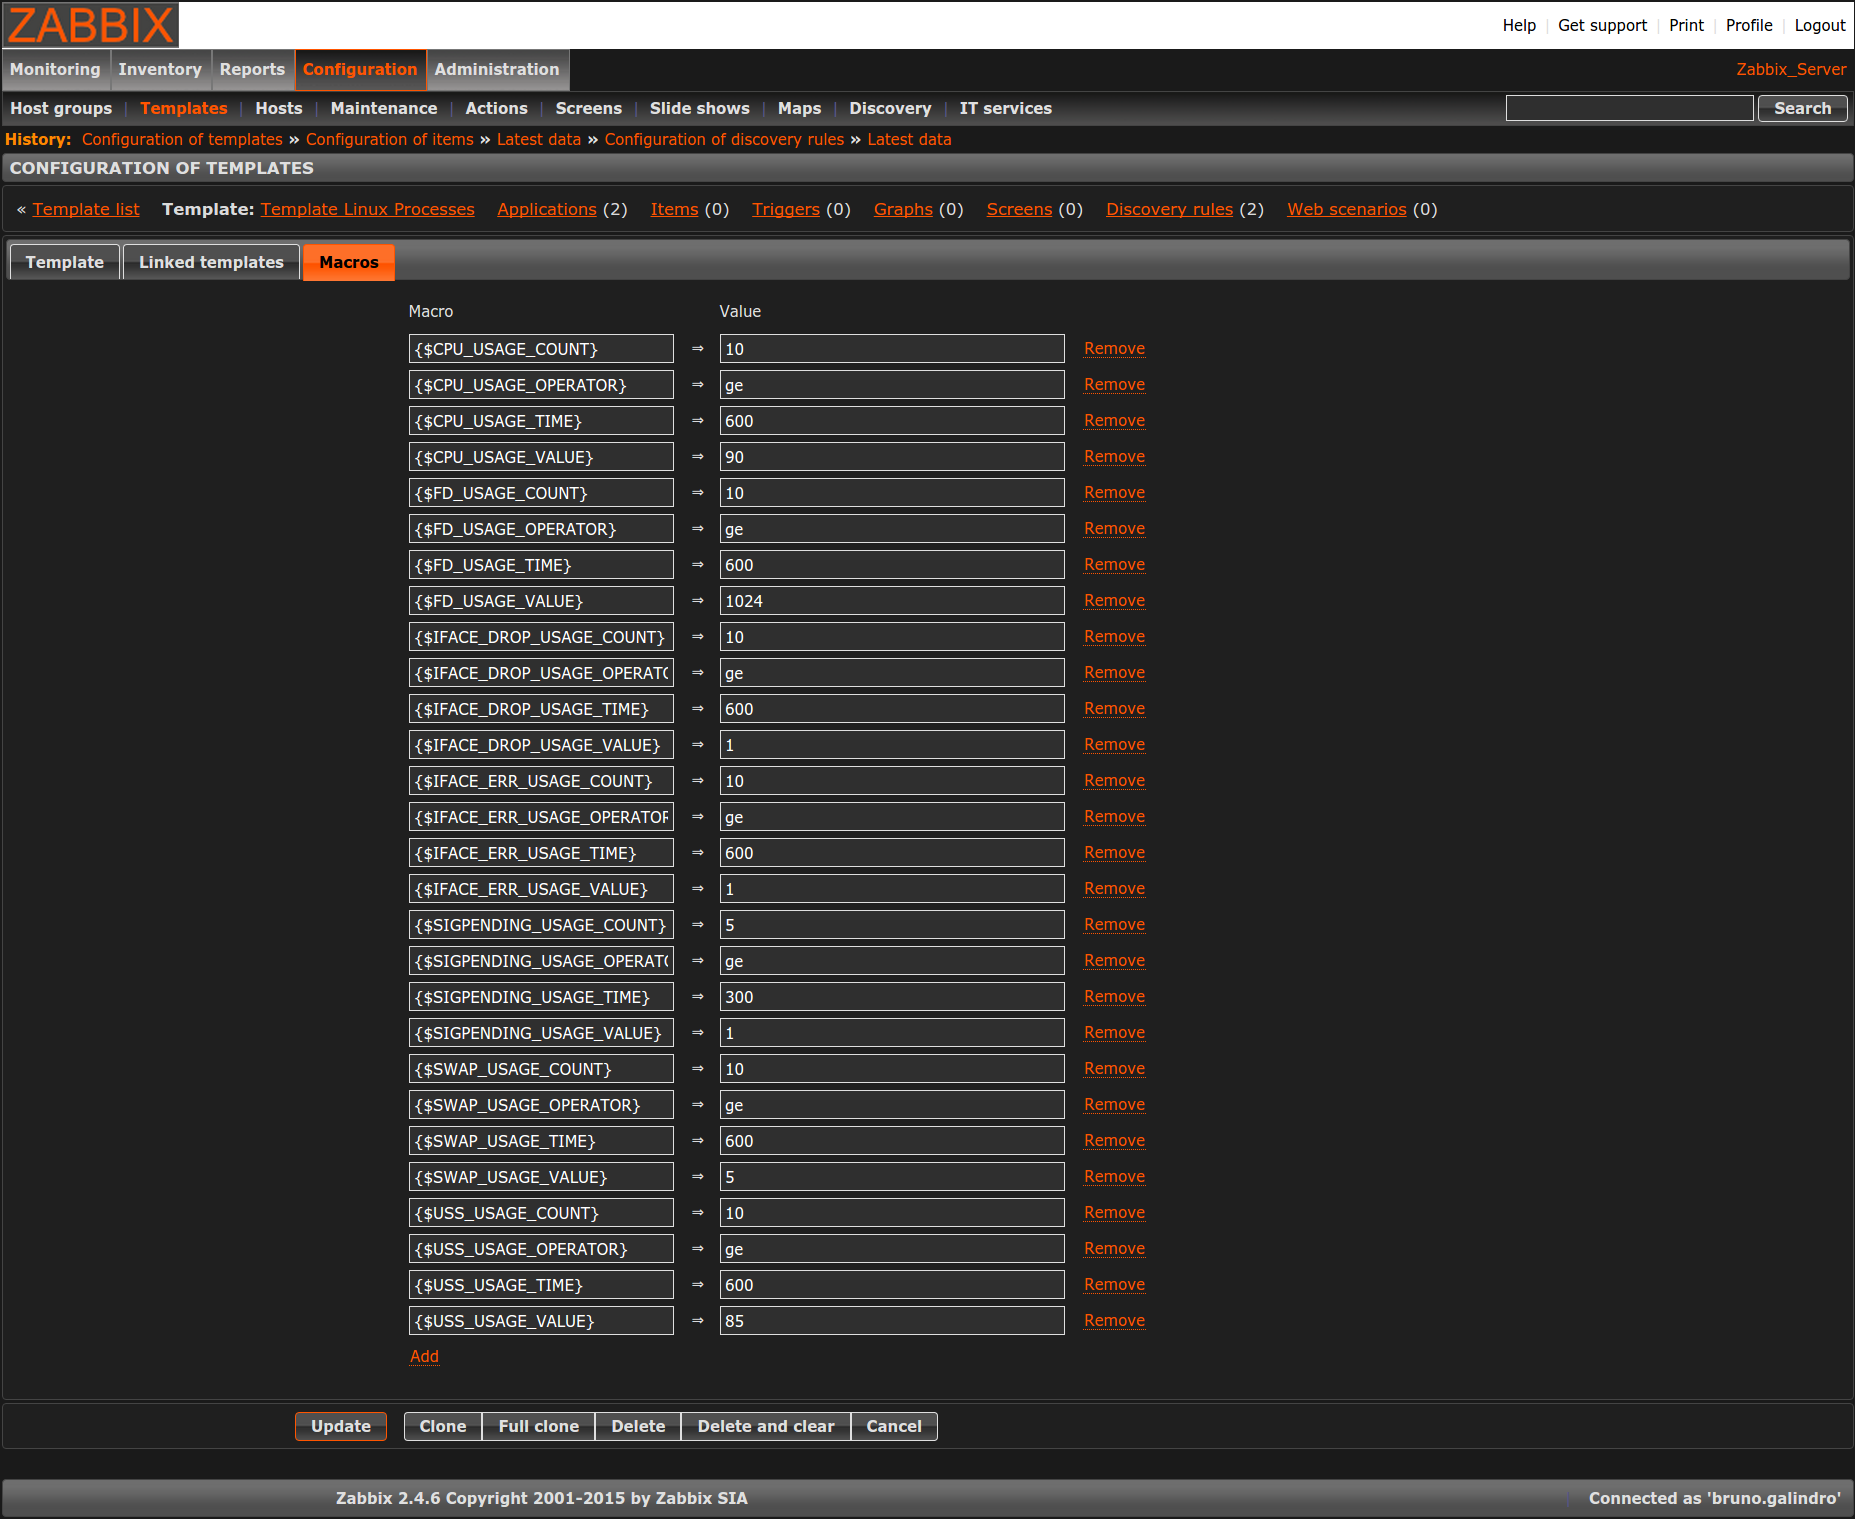Open IT services submenu
Image resolution: width=1855 pixels, height=1519 pixels.
coord(1006,108)
